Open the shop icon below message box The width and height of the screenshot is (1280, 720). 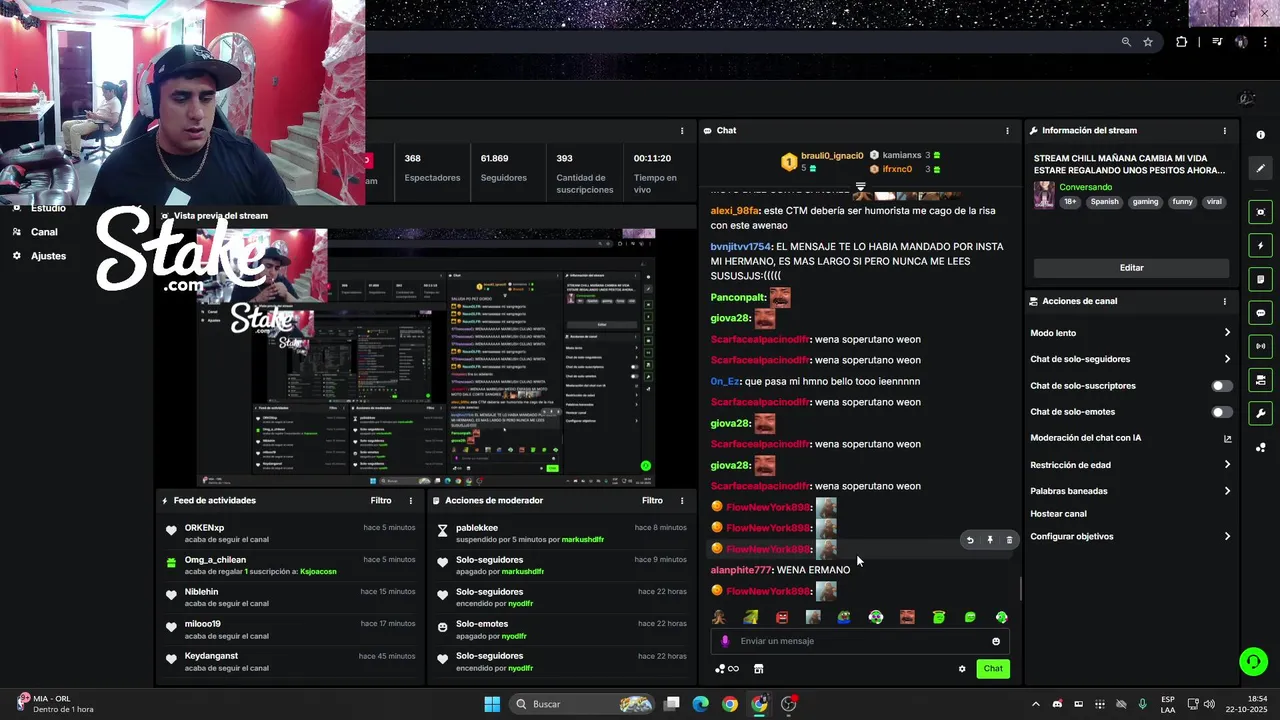[x=758, y=669]
